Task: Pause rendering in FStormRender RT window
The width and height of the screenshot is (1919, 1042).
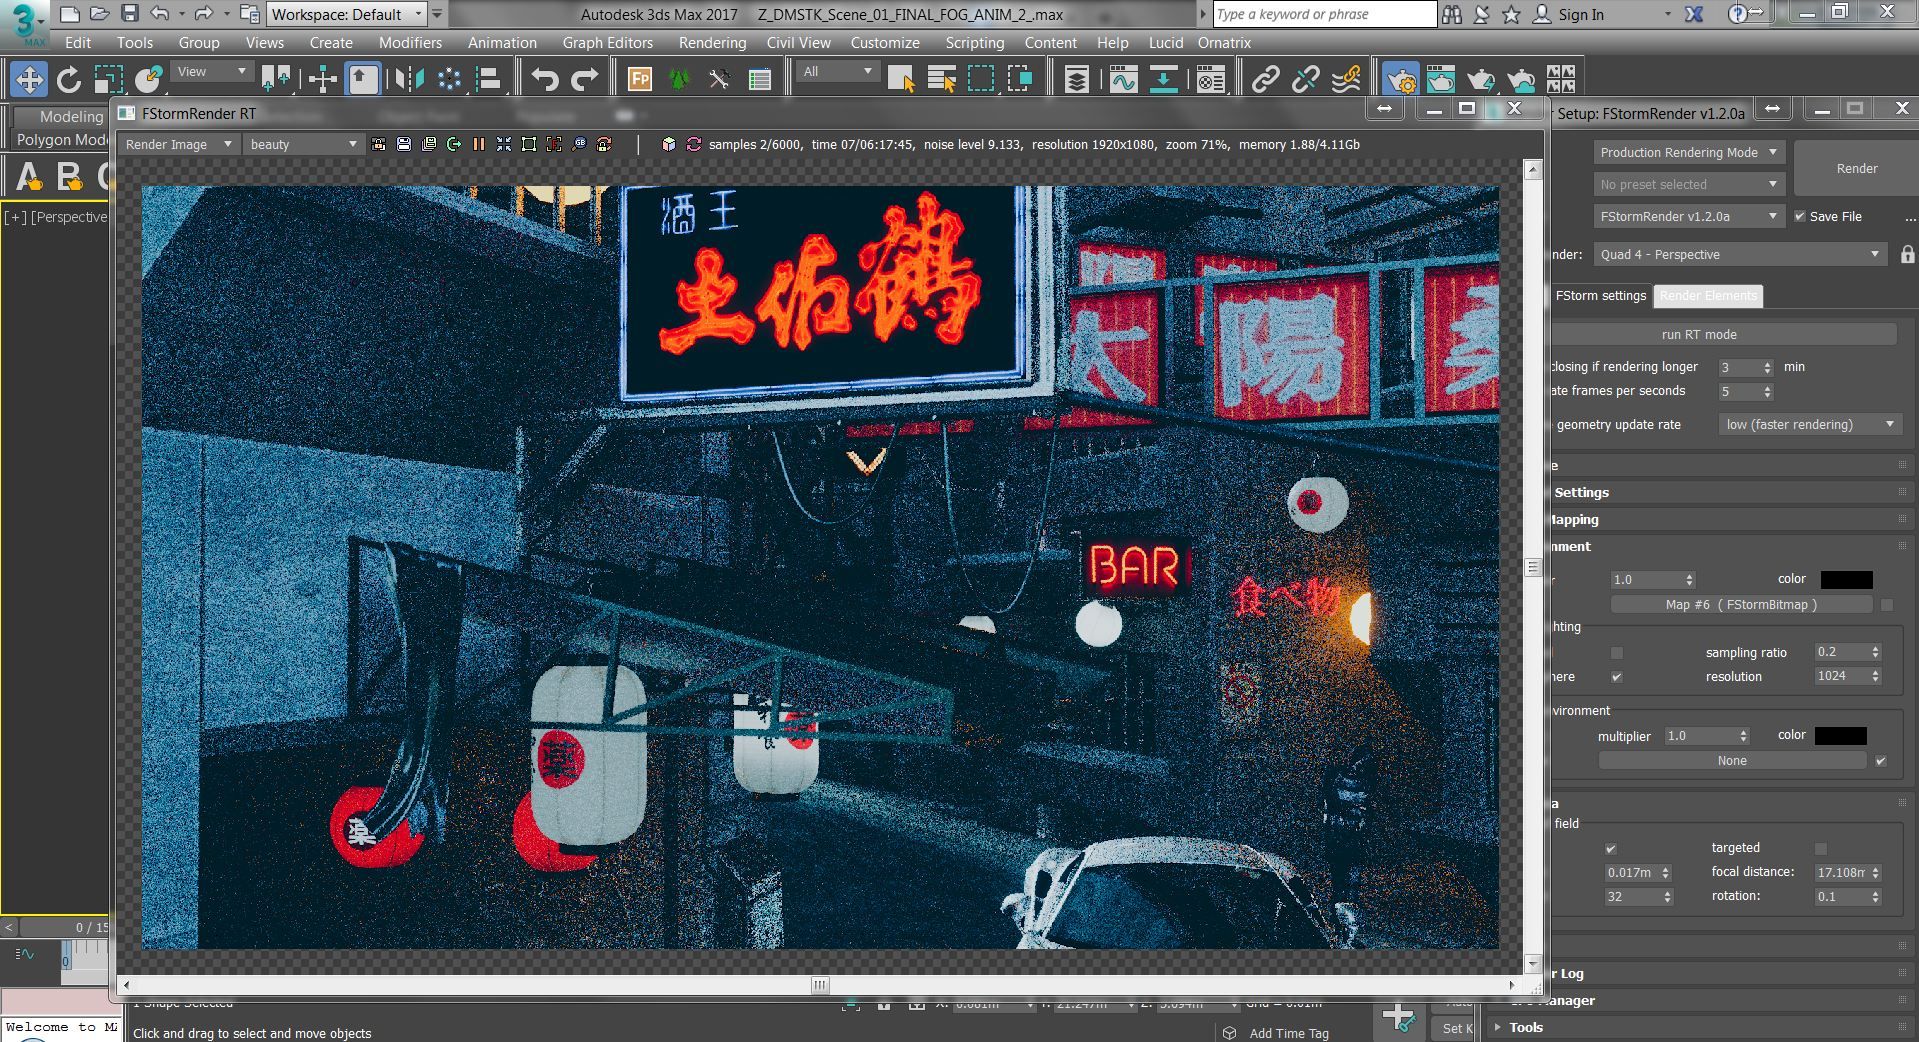Action: 479,144
